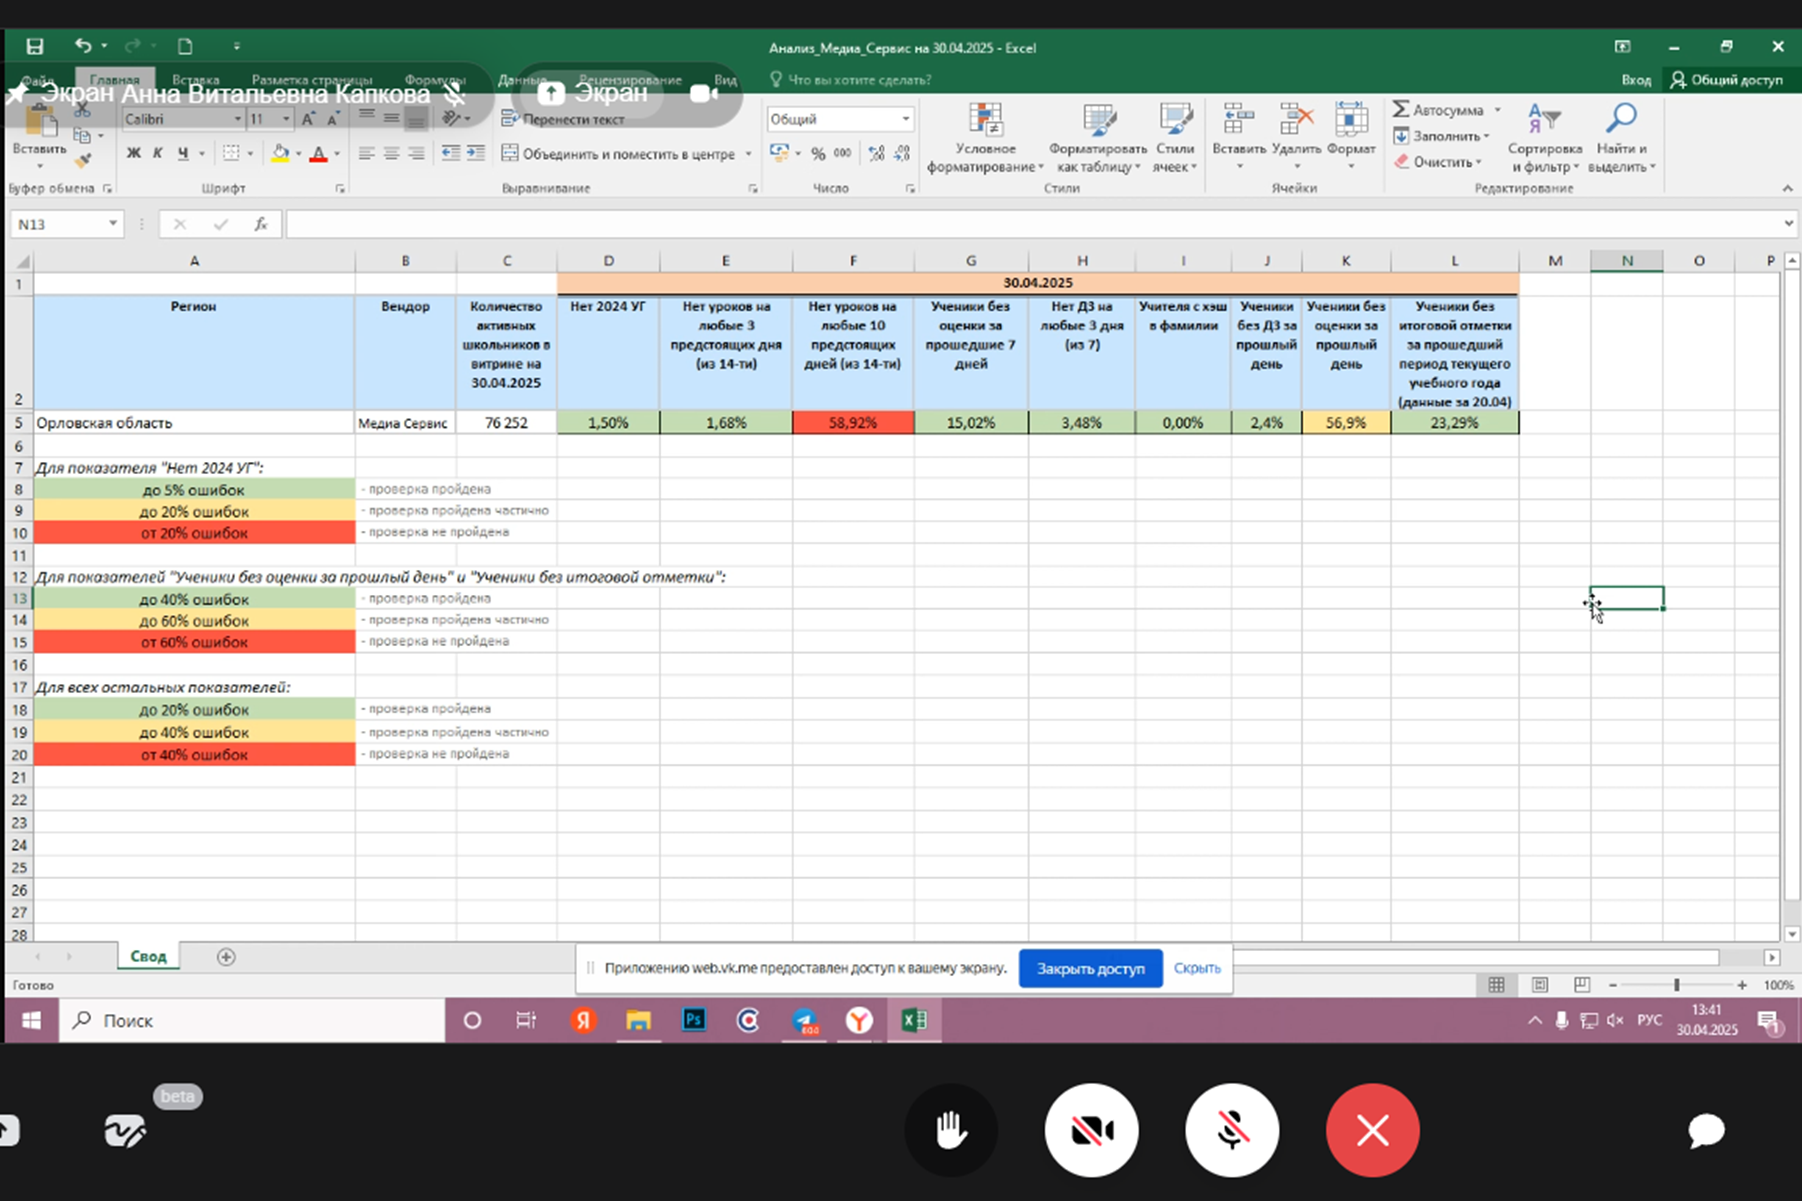The width and height of the screenshot is (1802, 1201).
Task: Click the Photoshop icon in taskbar
Action: pos(693,1020)
